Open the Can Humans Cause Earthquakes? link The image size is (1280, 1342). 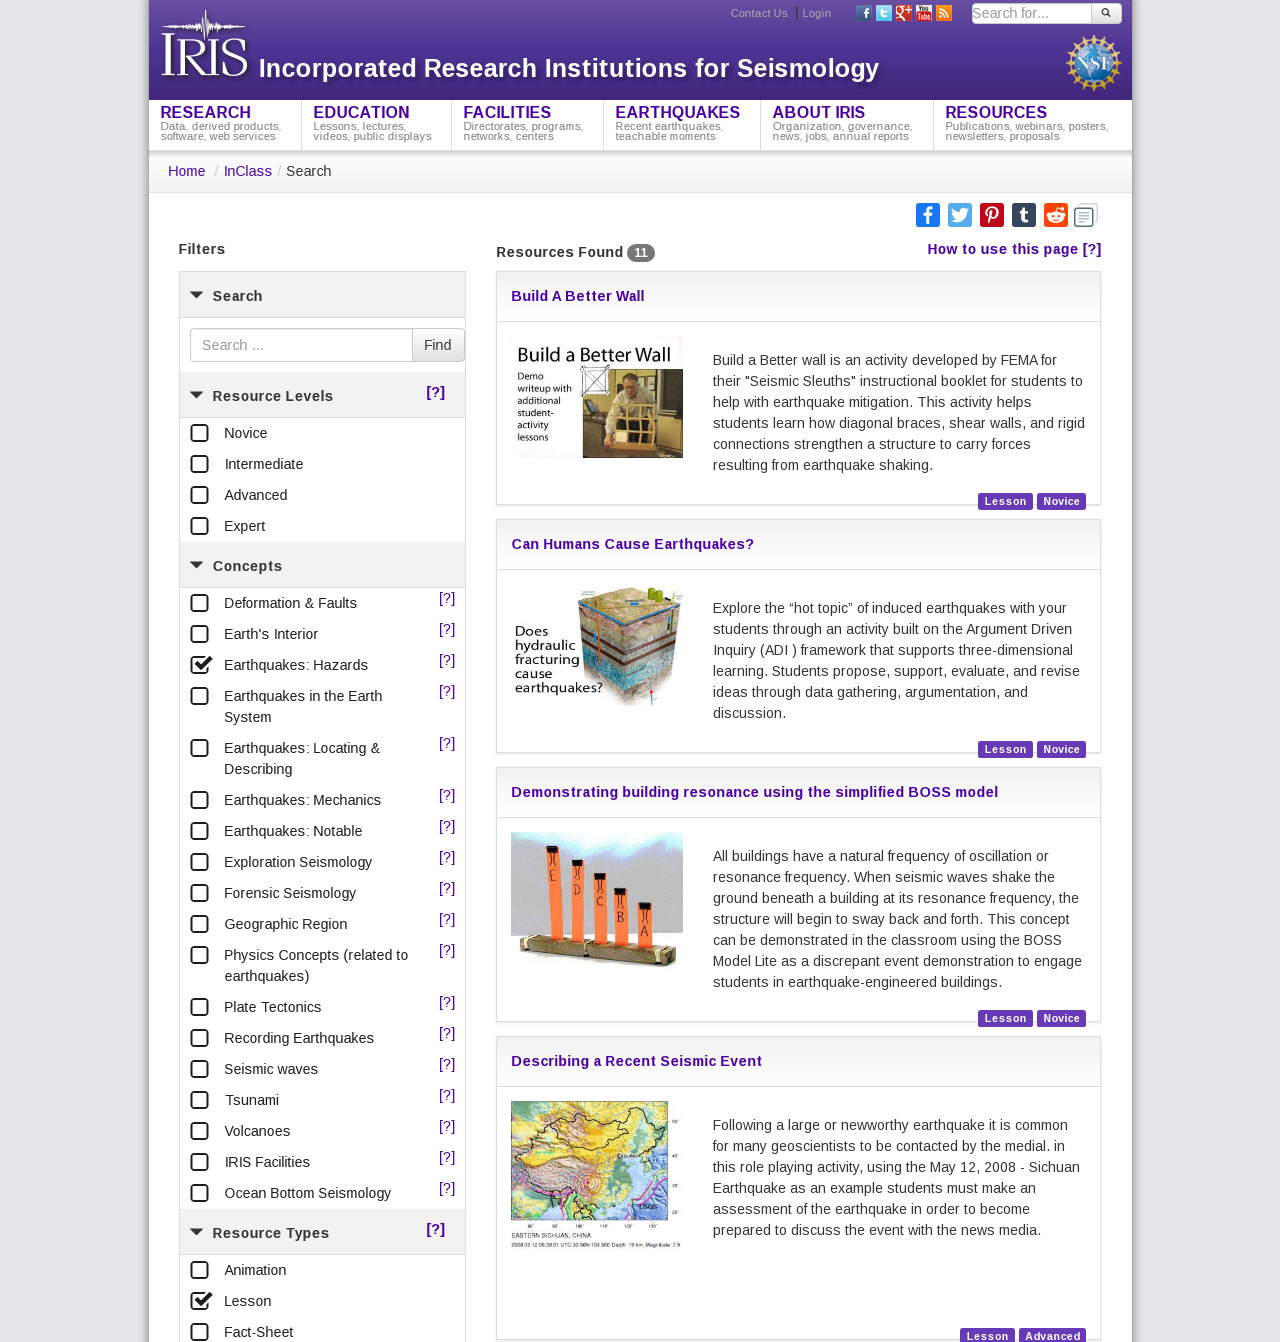(632, 544)
